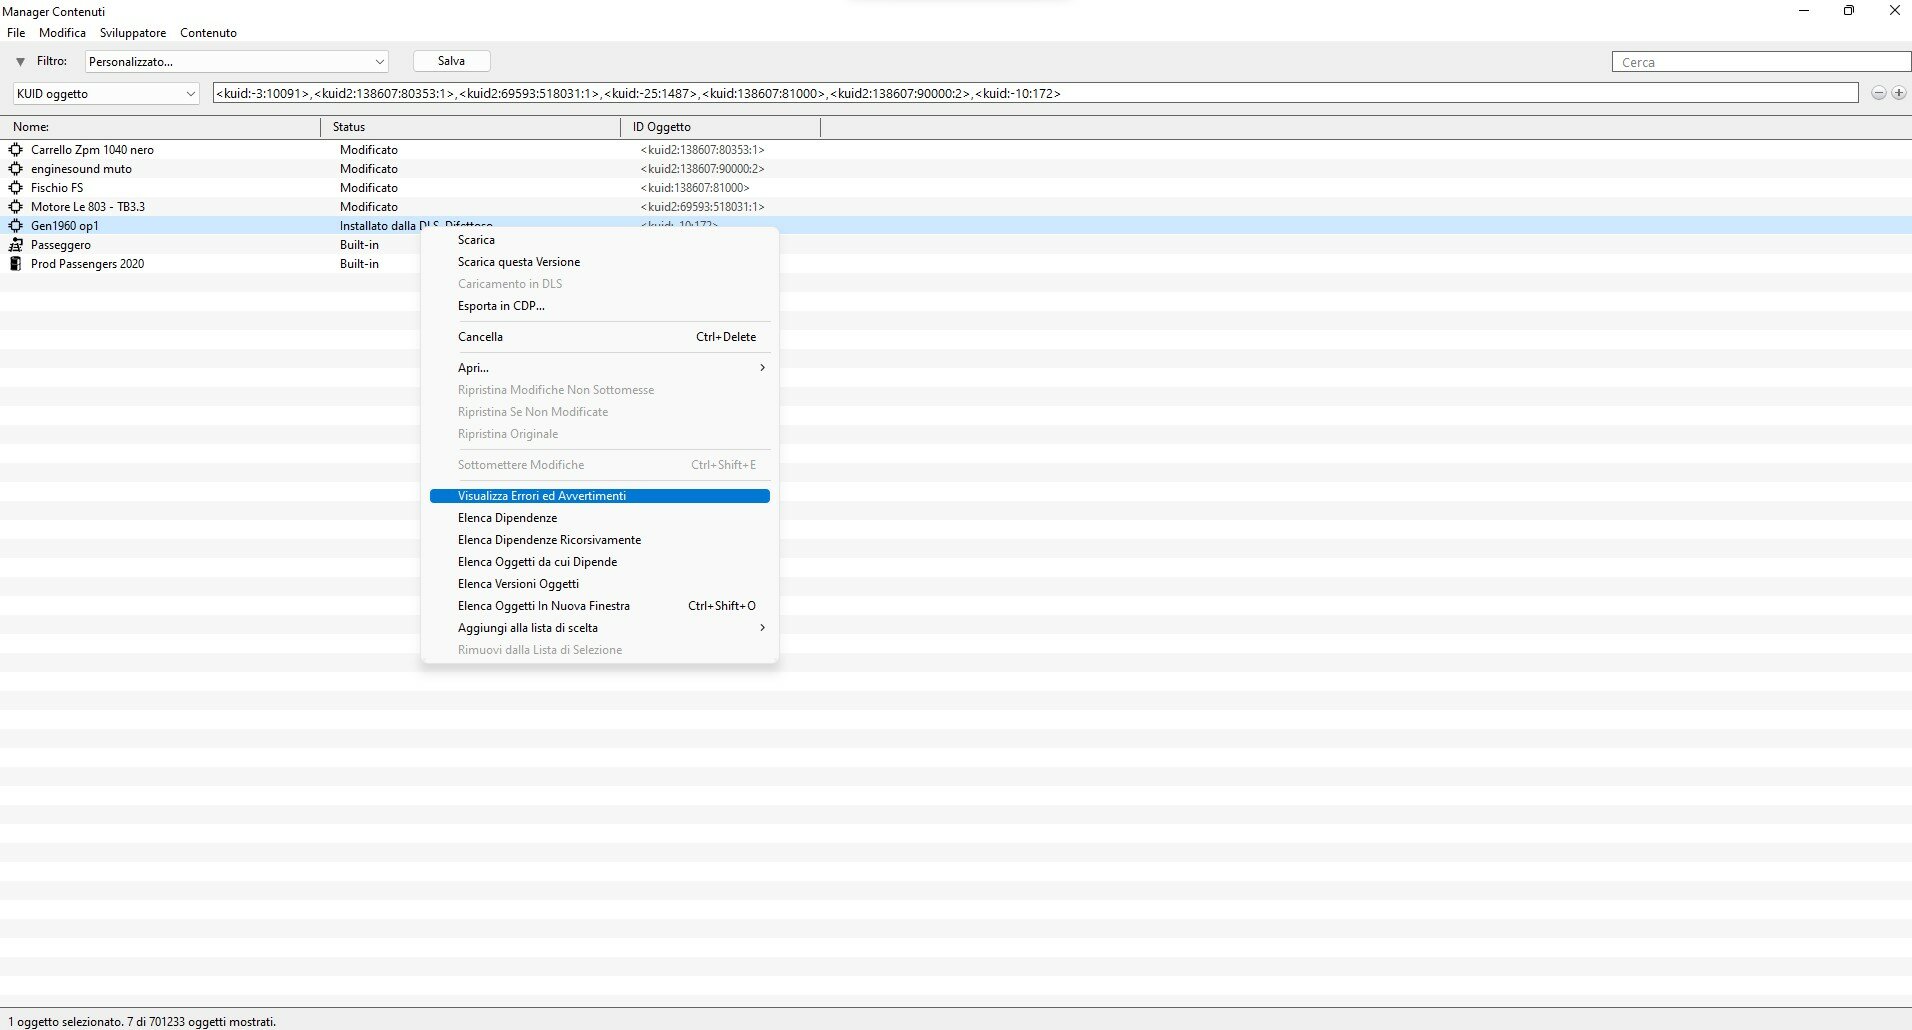Viewport: 1912px width, 1030px height.
Task: Click the Prod Passengers 2020 product icon
Action: [15, 264]
